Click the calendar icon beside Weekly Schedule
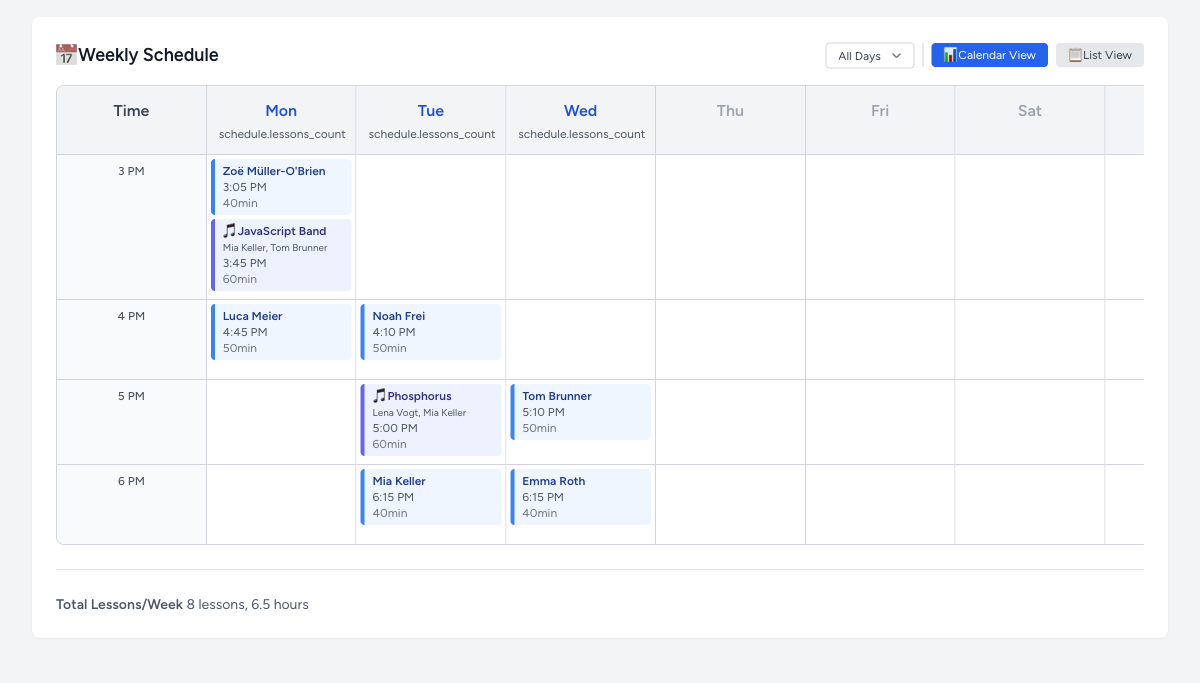The height and width of the screenshot is (683, 1200). (x=66, y=55)
